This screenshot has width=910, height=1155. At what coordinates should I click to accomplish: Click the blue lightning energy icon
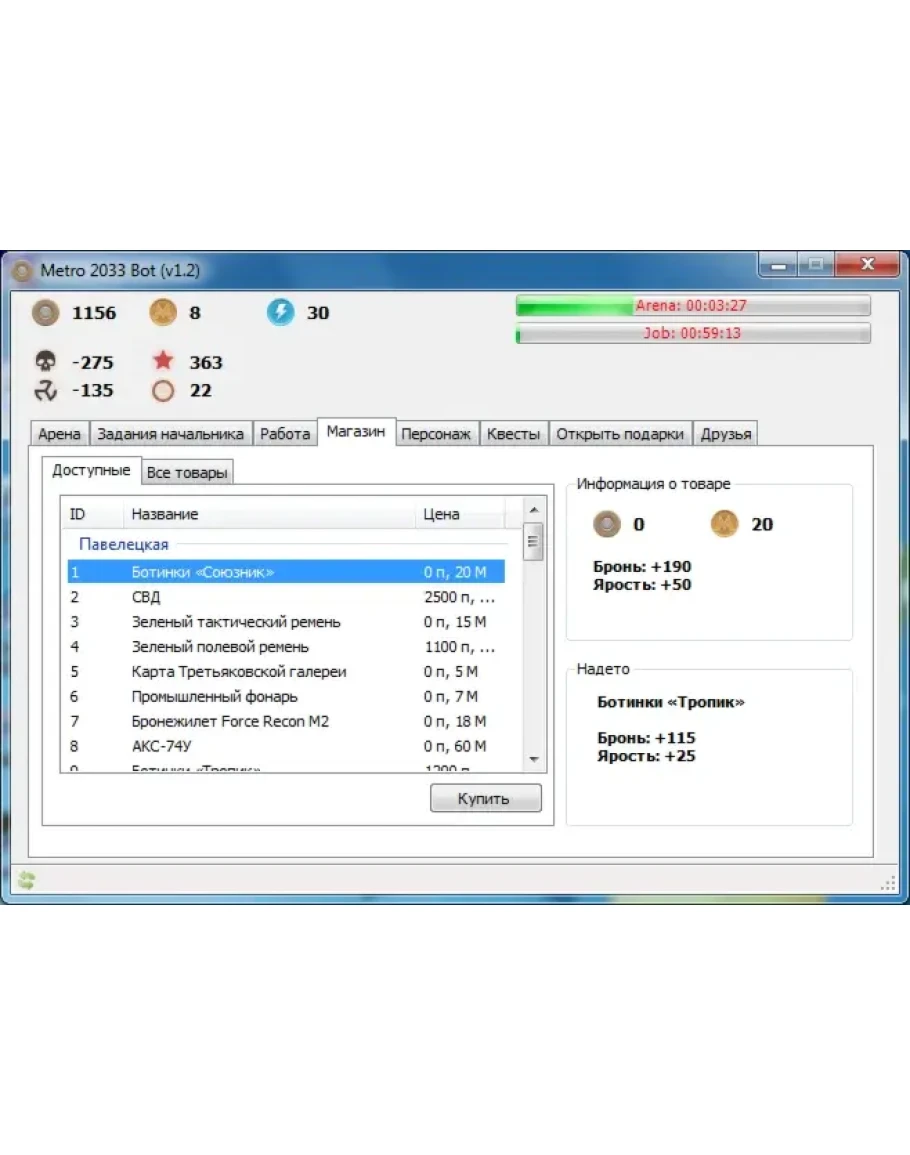(x=281, y=313)
